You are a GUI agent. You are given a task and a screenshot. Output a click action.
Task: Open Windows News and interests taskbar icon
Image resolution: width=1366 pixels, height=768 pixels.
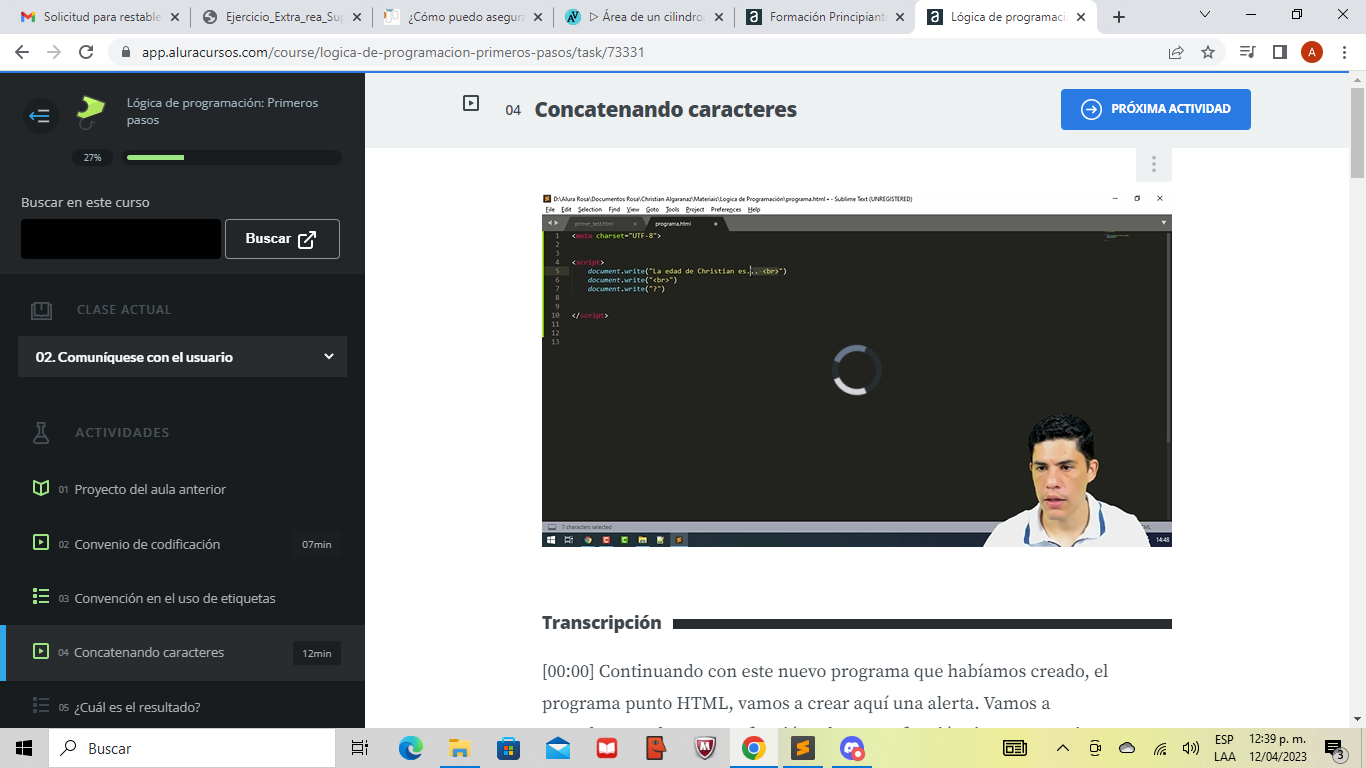coord(1015,748)
